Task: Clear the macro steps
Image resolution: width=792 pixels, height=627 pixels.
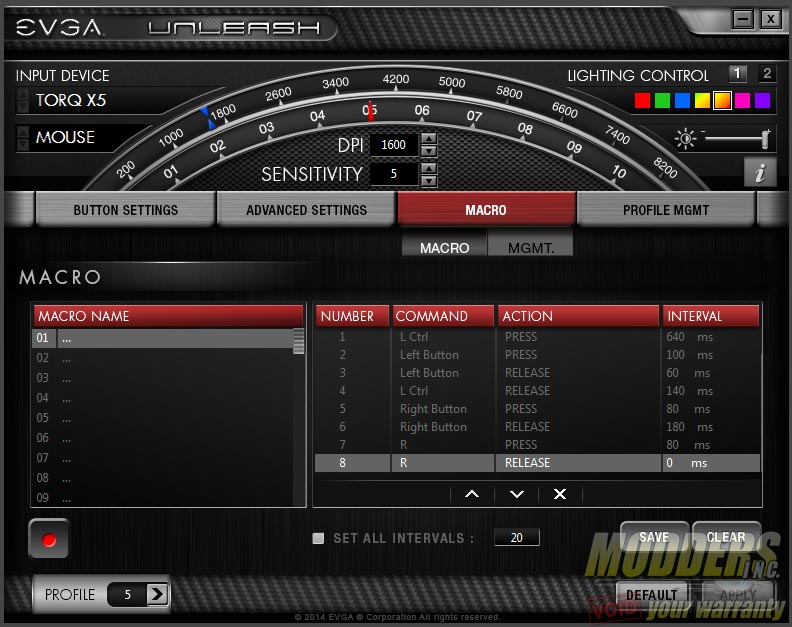Action: (x=726, y=537)
